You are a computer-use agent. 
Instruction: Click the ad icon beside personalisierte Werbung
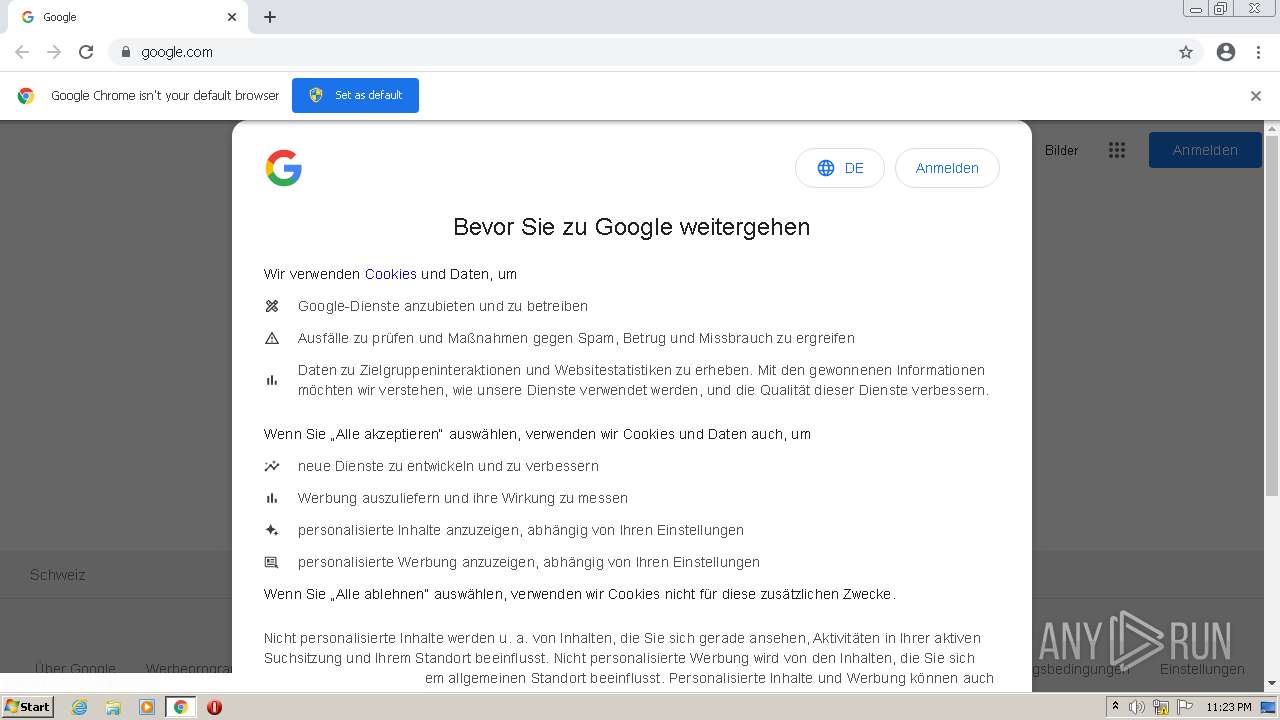tap(272, 562)
